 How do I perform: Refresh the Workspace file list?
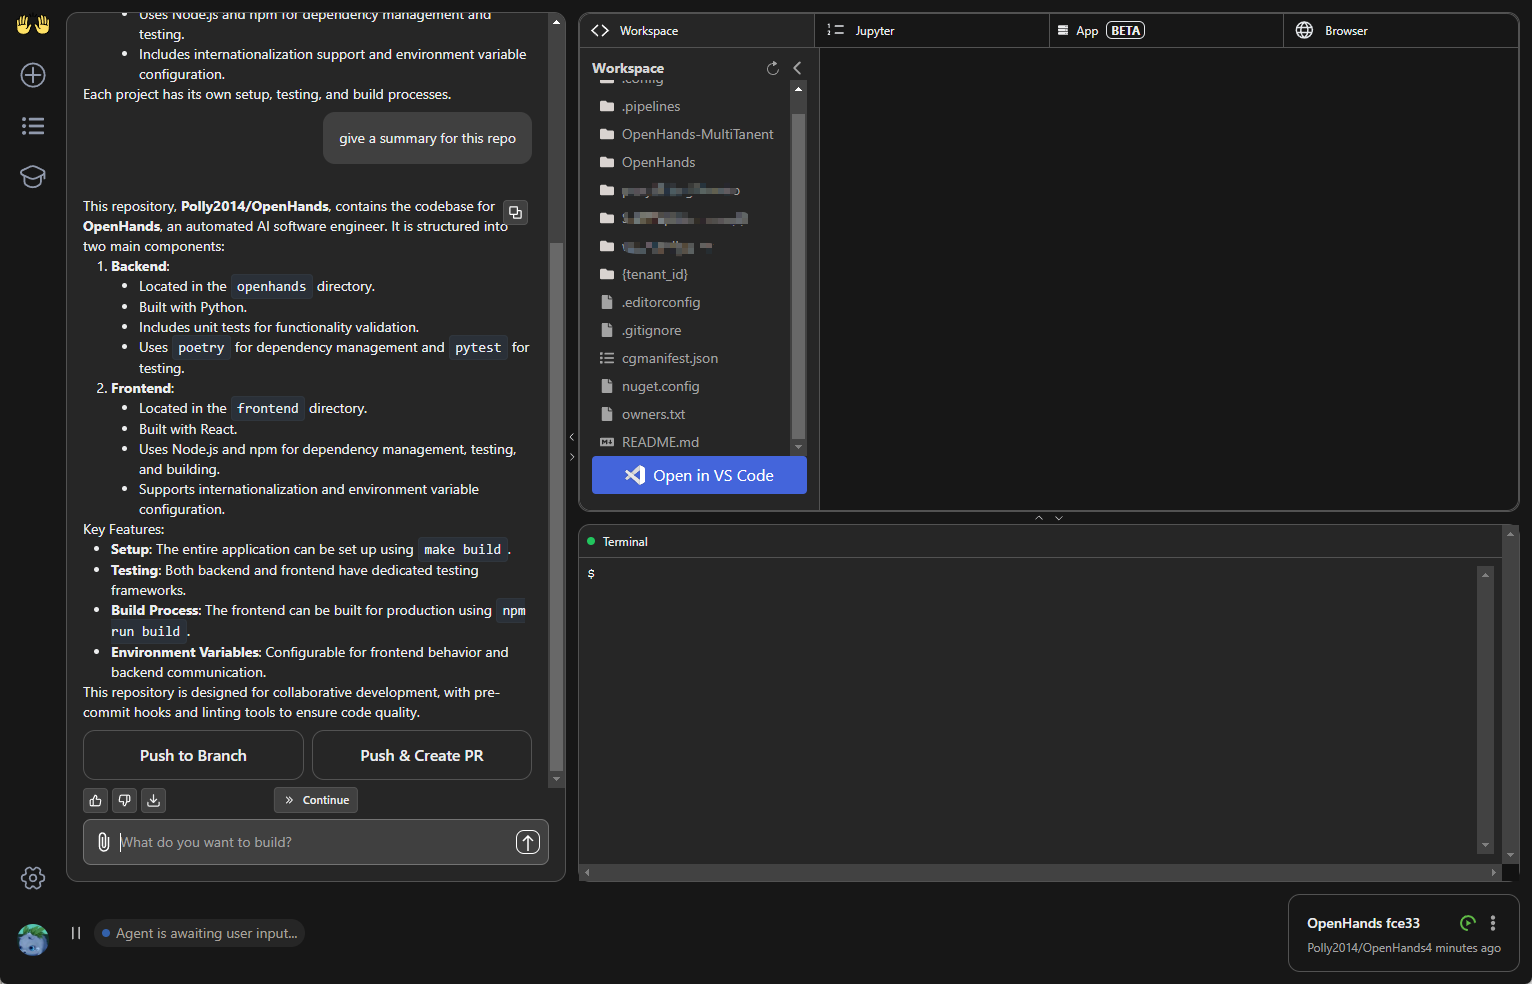tap(773, 68)
